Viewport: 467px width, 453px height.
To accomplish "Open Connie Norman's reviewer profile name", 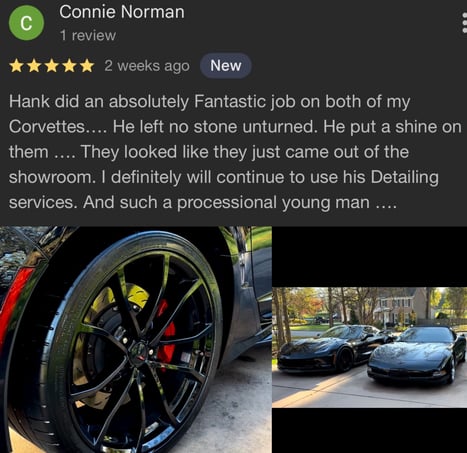I will tap(122, 12).
